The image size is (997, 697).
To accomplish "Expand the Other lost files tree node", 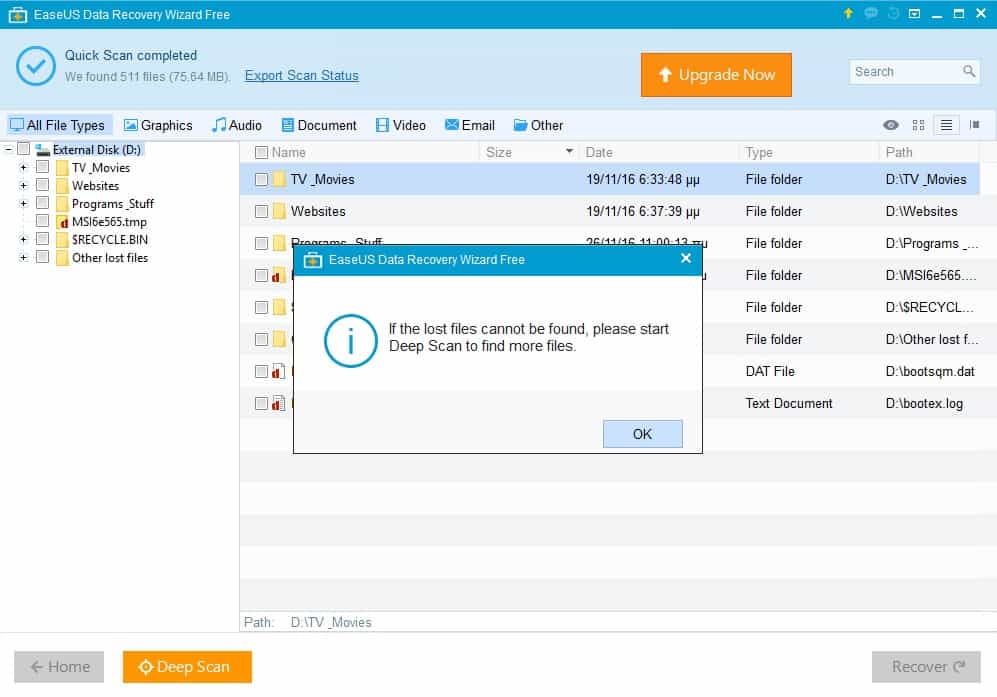I will click(24, 258).
